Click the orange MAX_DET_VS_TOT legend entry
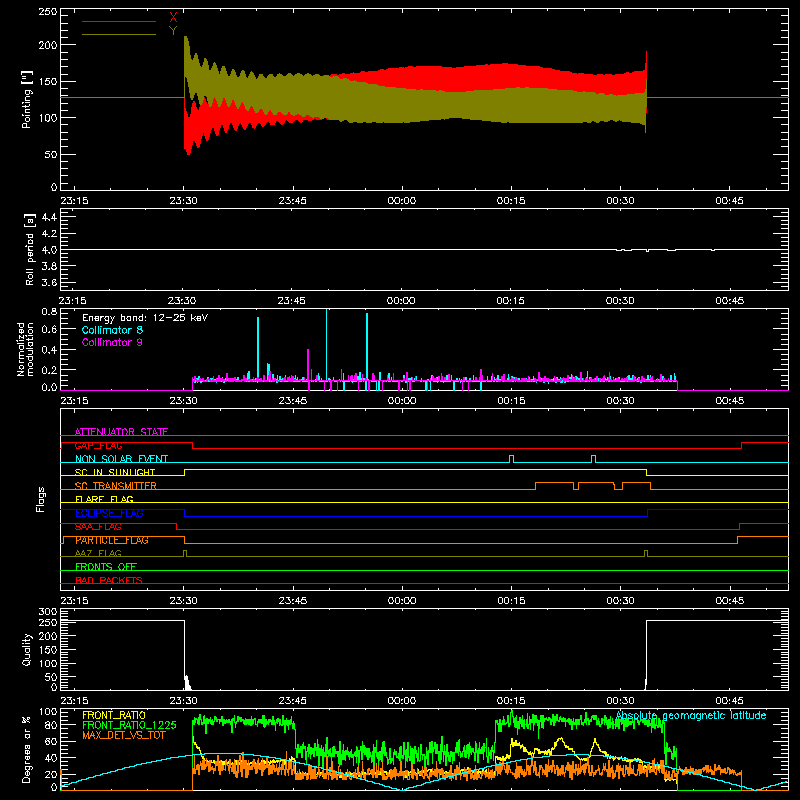800x800 pixels. click(124, 735)
